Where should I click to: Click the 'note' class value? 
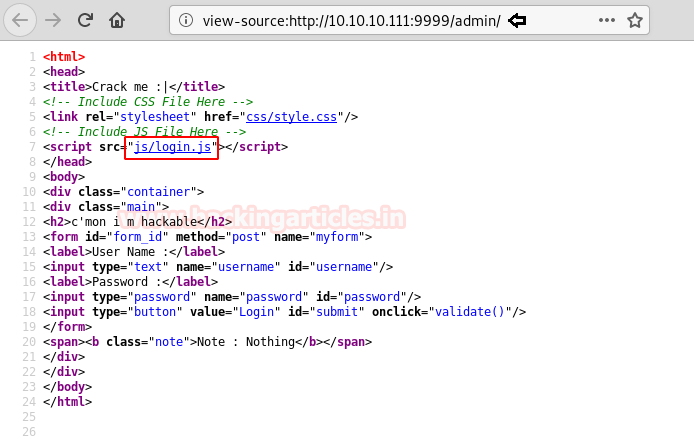[169, 342]
